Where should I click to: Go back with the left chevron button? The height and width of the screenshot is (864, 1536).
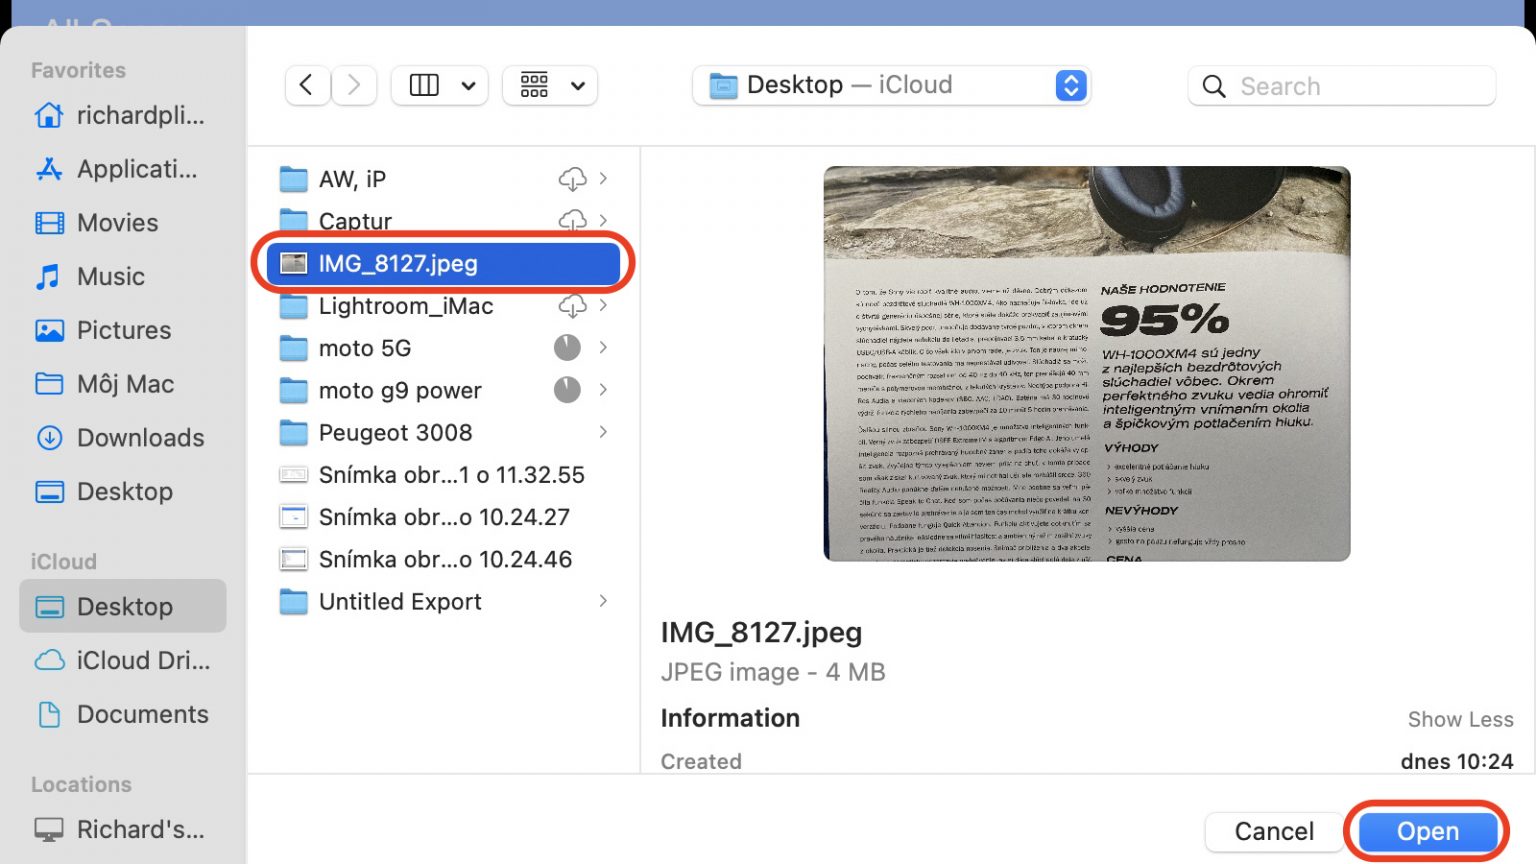tap(307, 86)
